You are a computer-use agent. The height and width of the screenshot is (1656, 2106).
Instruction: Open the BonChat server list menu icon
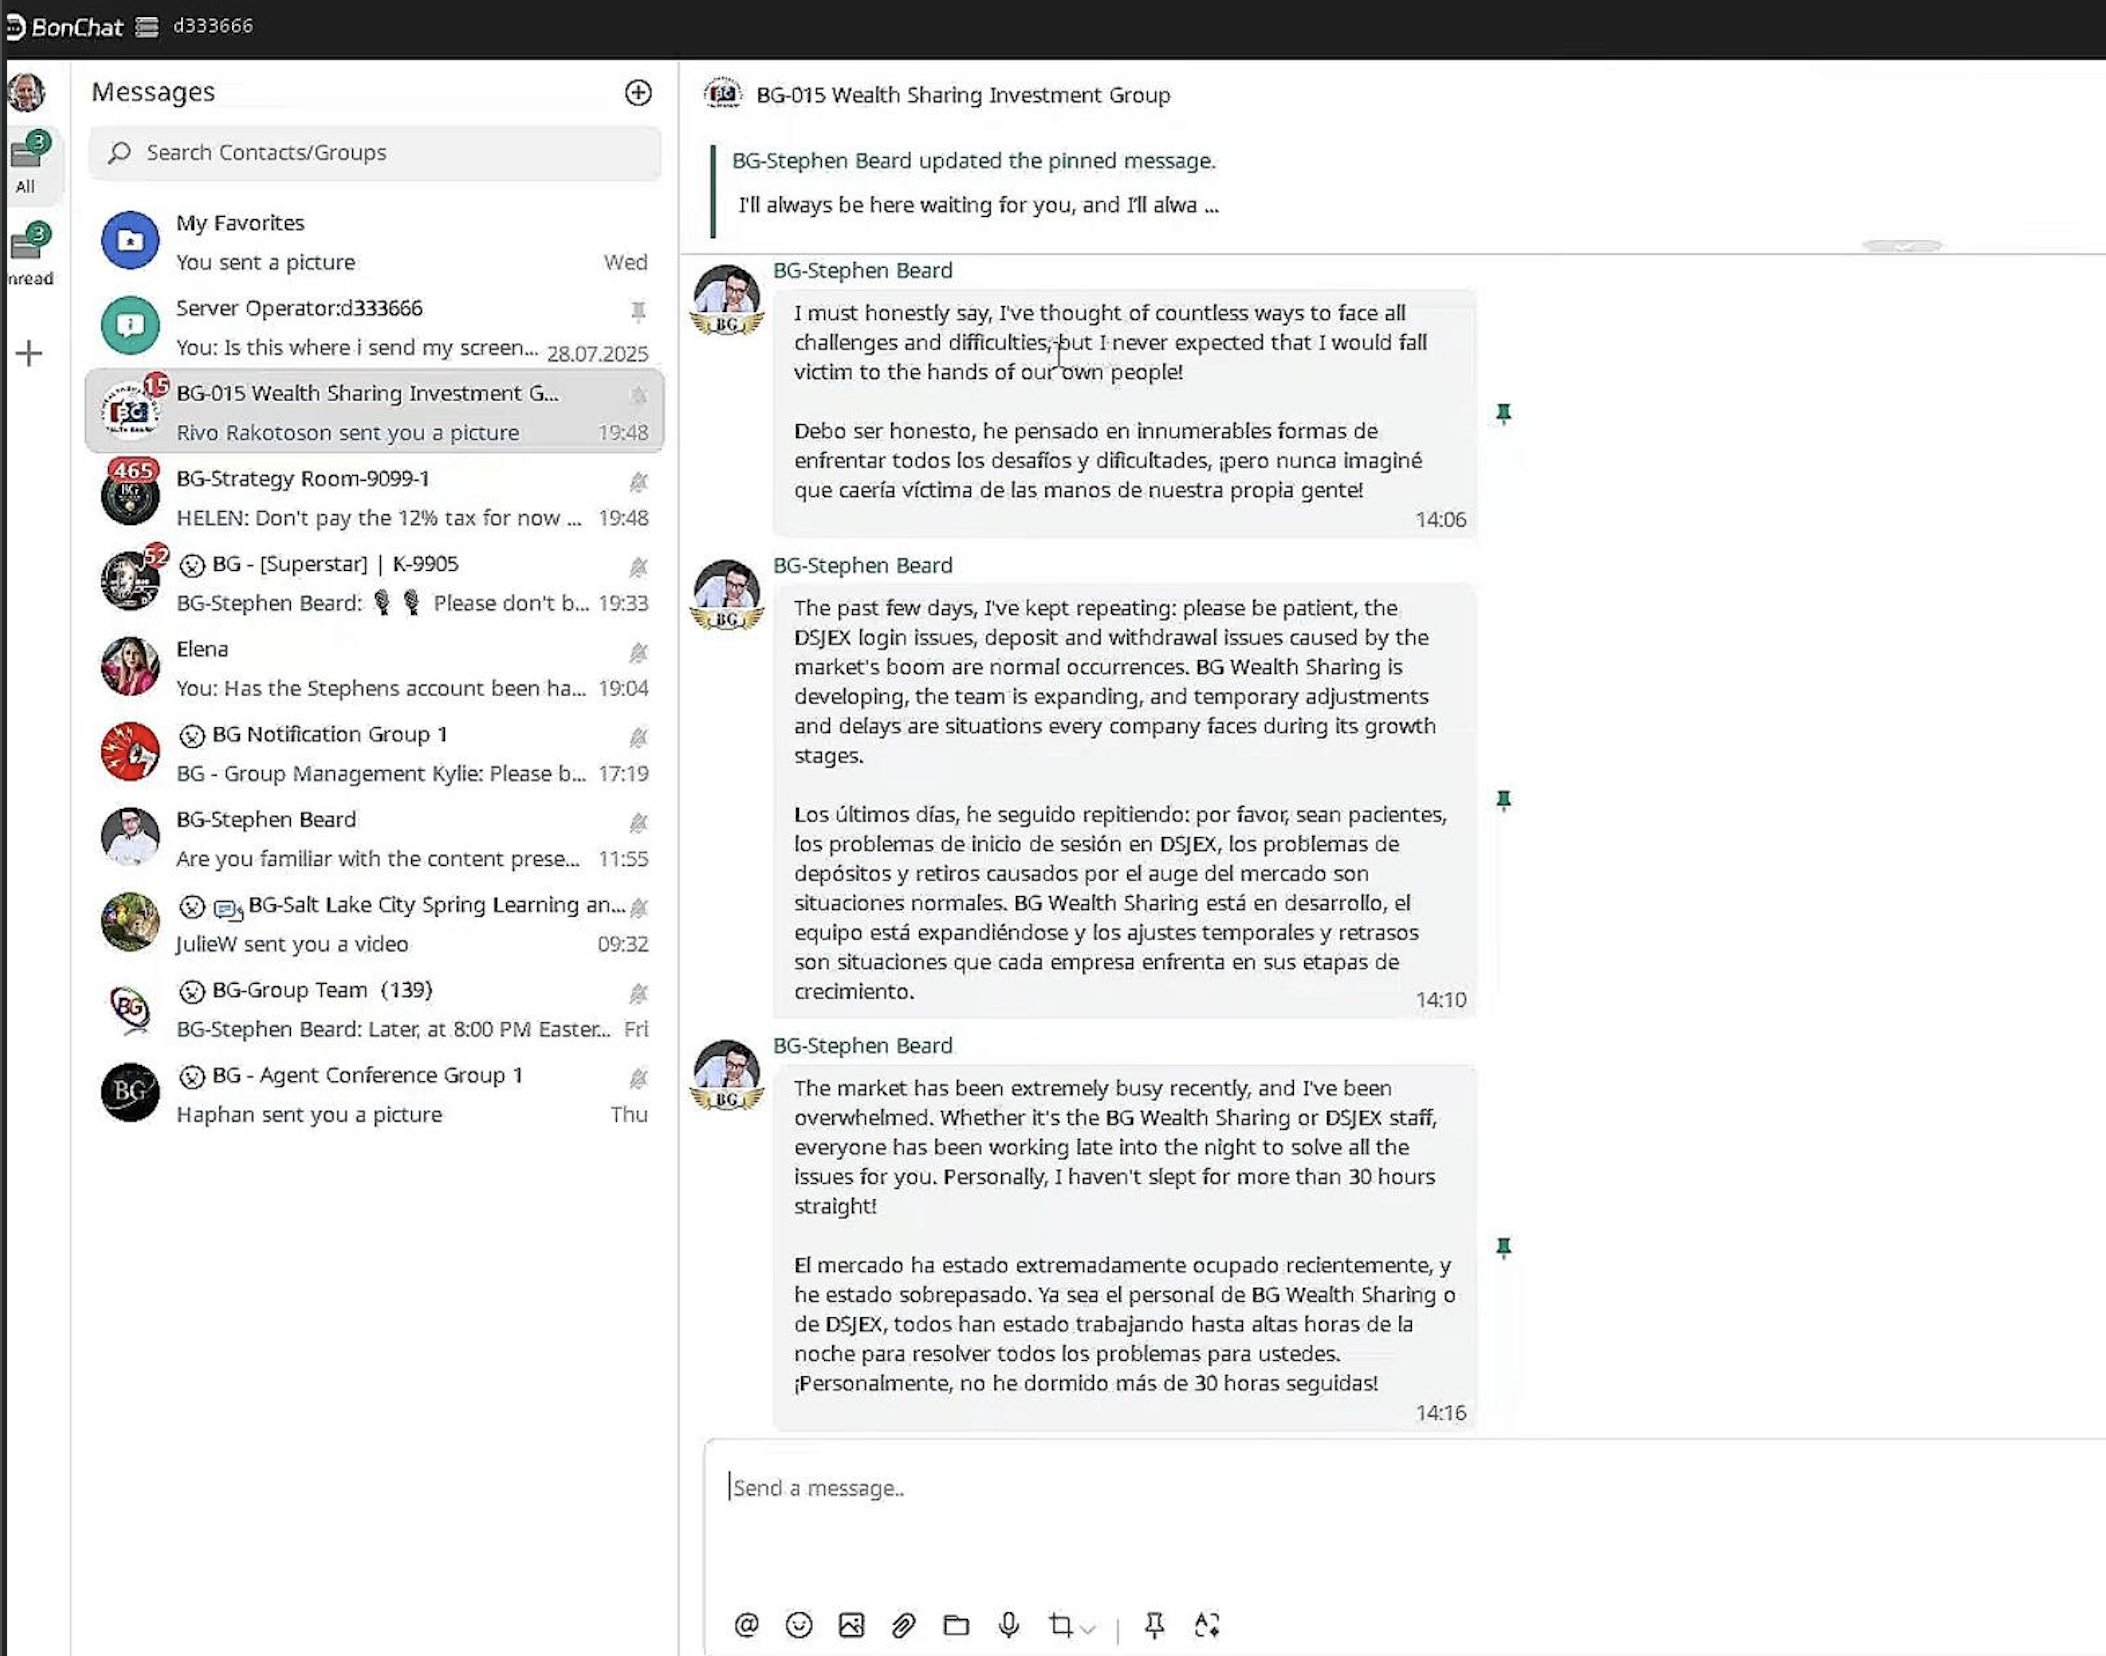click(x=147, y=27)
